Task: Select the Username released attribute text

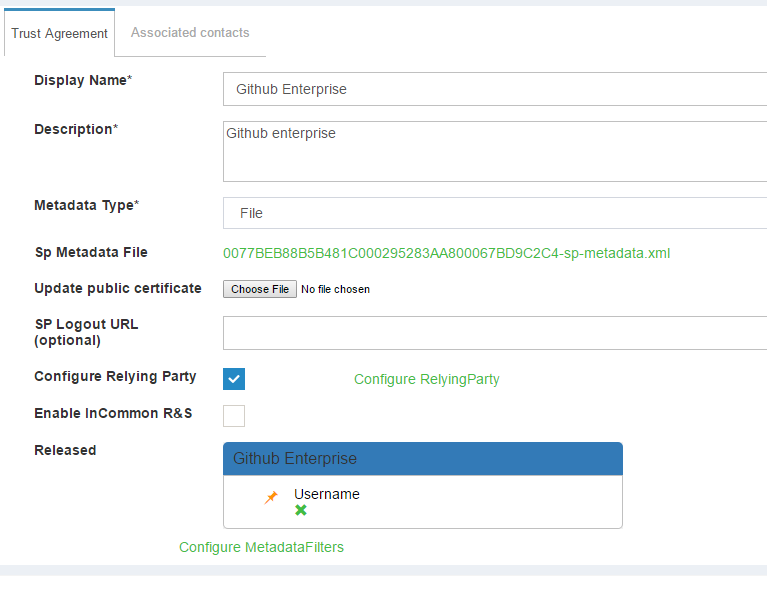Action: tap(326, 494)
